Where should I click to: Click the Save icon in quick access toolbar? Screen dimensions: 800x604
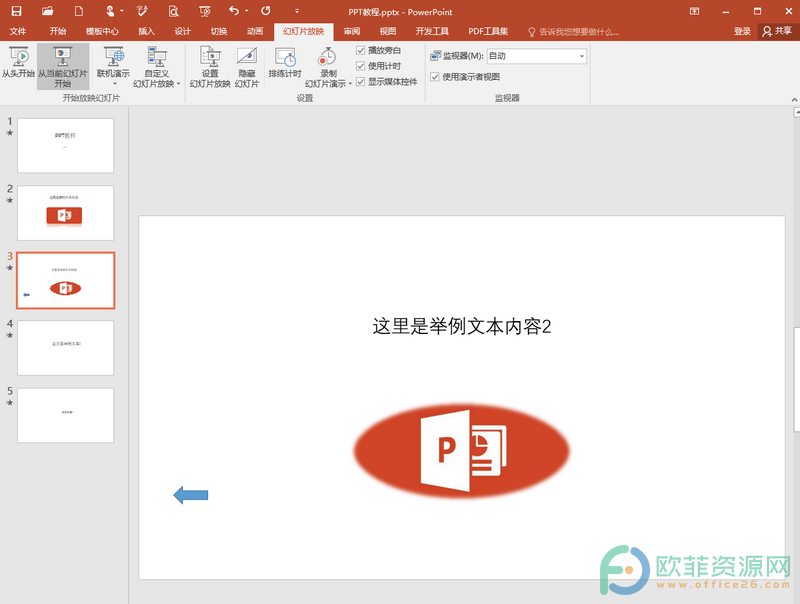pyautogui.click(x=16, y=11)
